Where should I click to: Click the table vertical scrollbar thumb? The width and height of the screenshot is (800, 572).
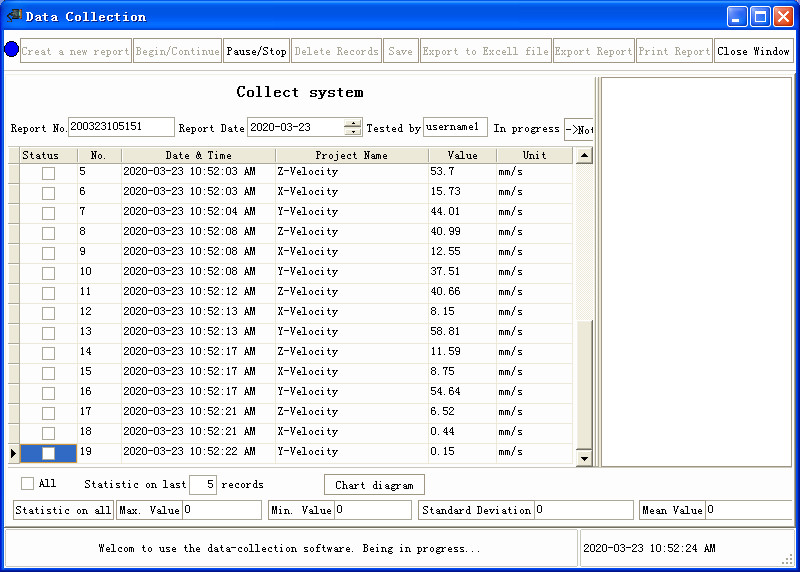(x=584, y=384)
